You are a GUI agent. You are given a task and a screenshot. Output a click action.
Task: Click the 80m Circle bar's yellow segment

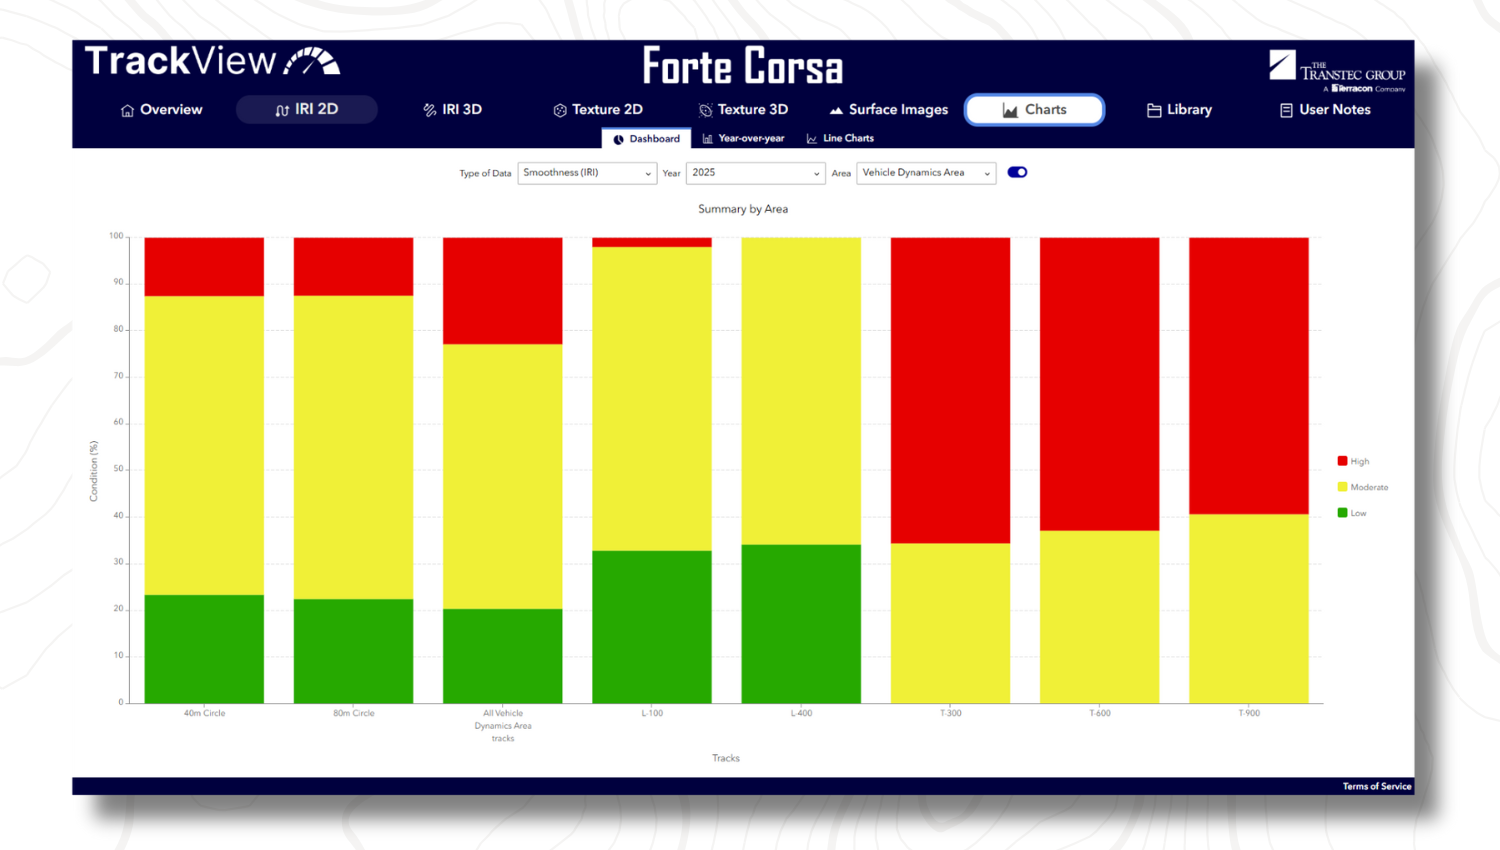[353, 447]
